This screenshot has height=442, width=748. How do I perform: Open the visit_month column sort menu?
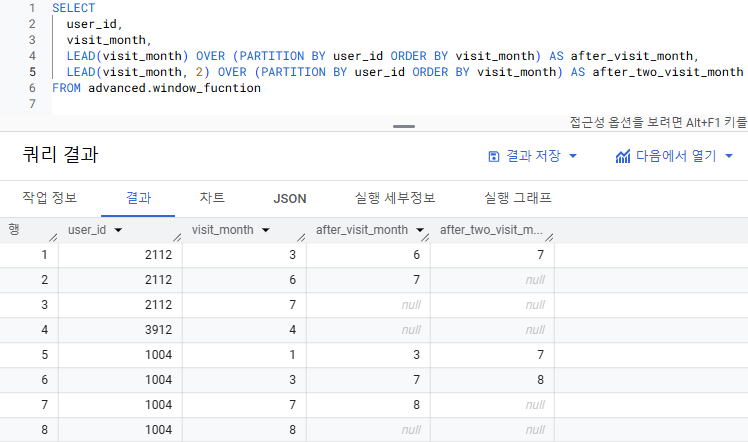point(266,230)
